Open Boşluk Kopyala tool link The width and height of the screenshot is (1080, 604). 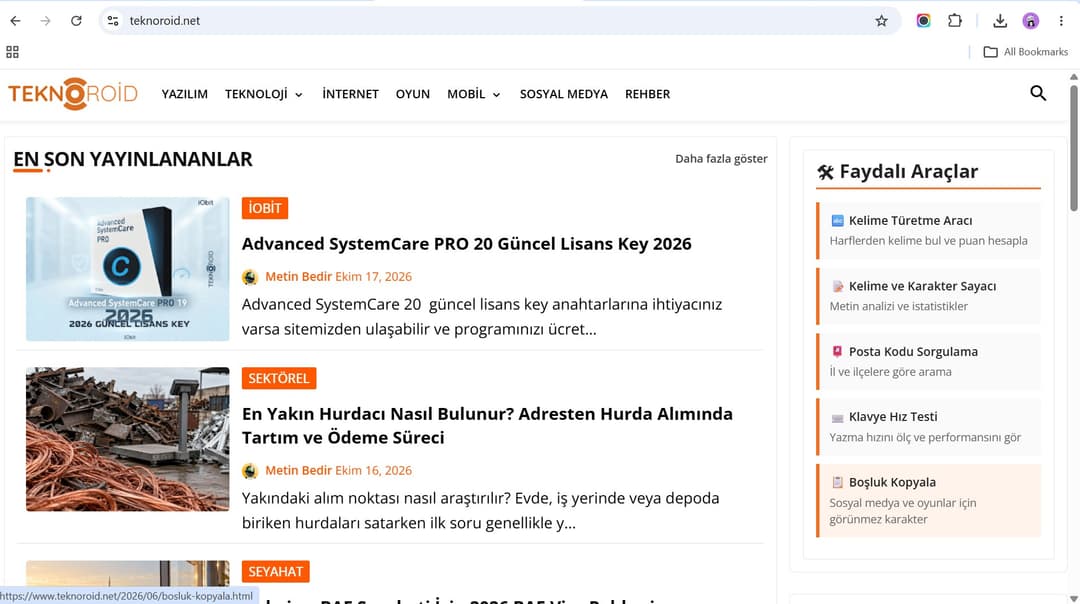tap(928, 501)
